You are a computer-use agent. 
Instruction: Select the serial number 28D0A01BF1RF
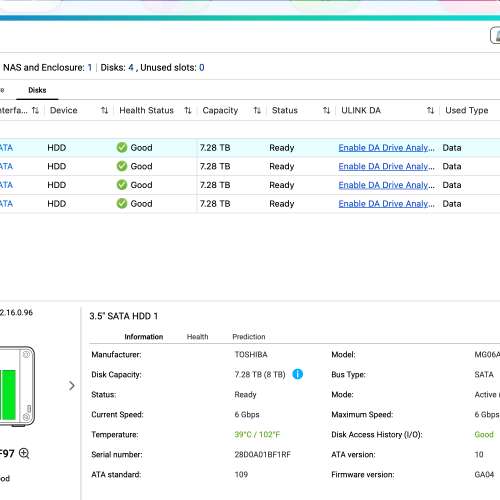point(263,454)
